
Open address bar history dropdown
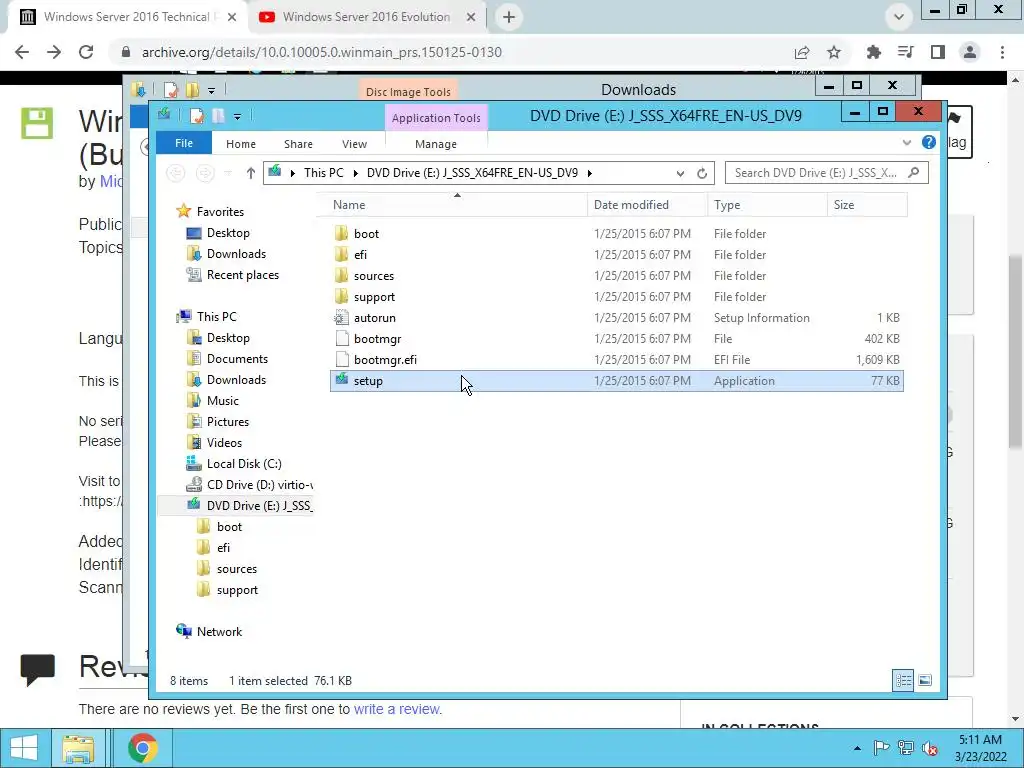coord(680,173)
